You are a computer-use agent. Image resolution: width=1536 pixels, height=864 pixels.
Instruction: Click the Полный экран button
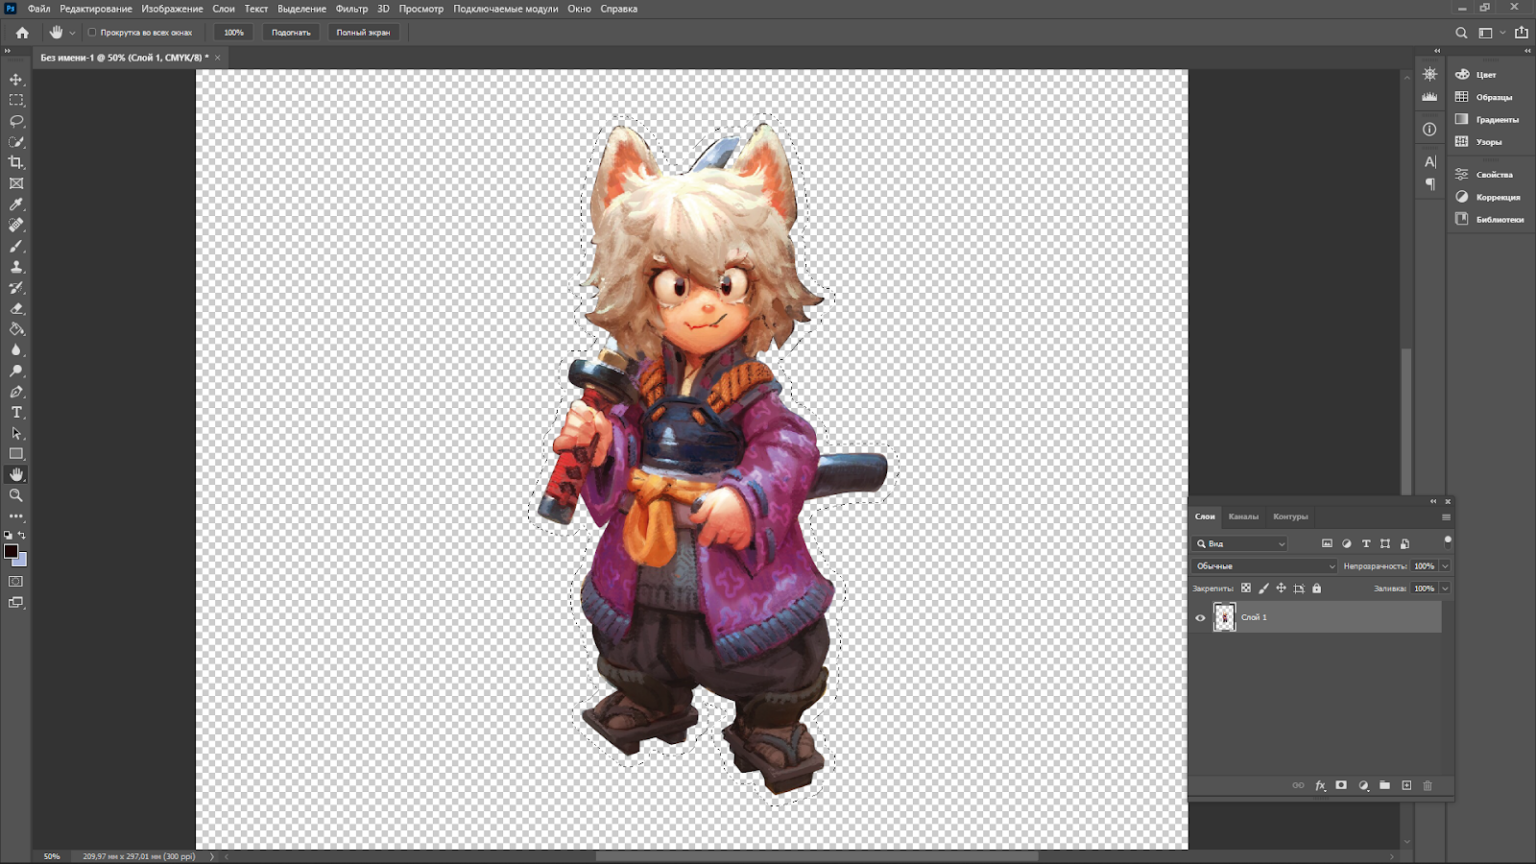[x=363, y=32]
